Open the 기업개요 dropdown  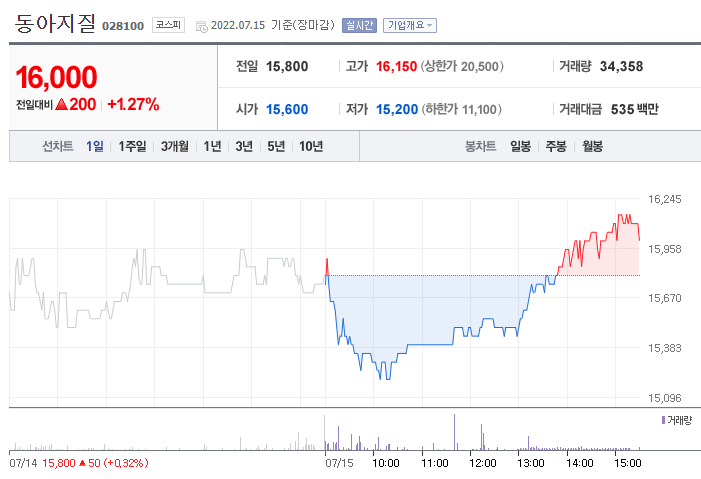pyautogui.click(x=410, y=25)
